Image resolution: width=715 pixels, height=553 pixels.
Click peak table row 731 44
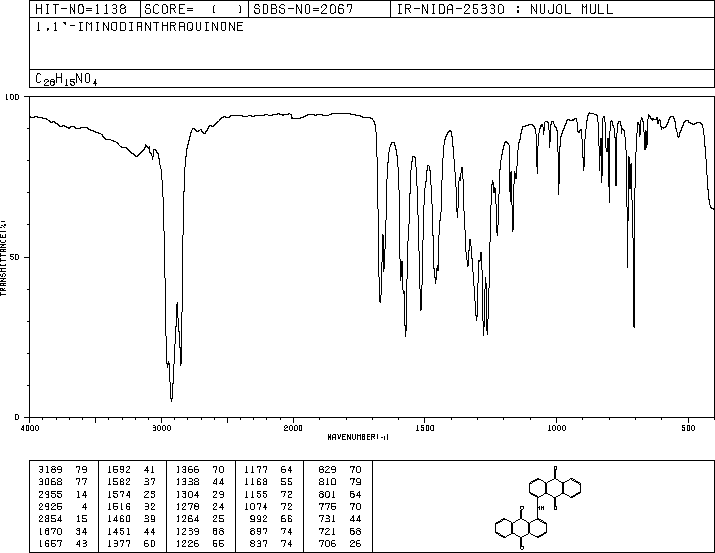point(340,519)
